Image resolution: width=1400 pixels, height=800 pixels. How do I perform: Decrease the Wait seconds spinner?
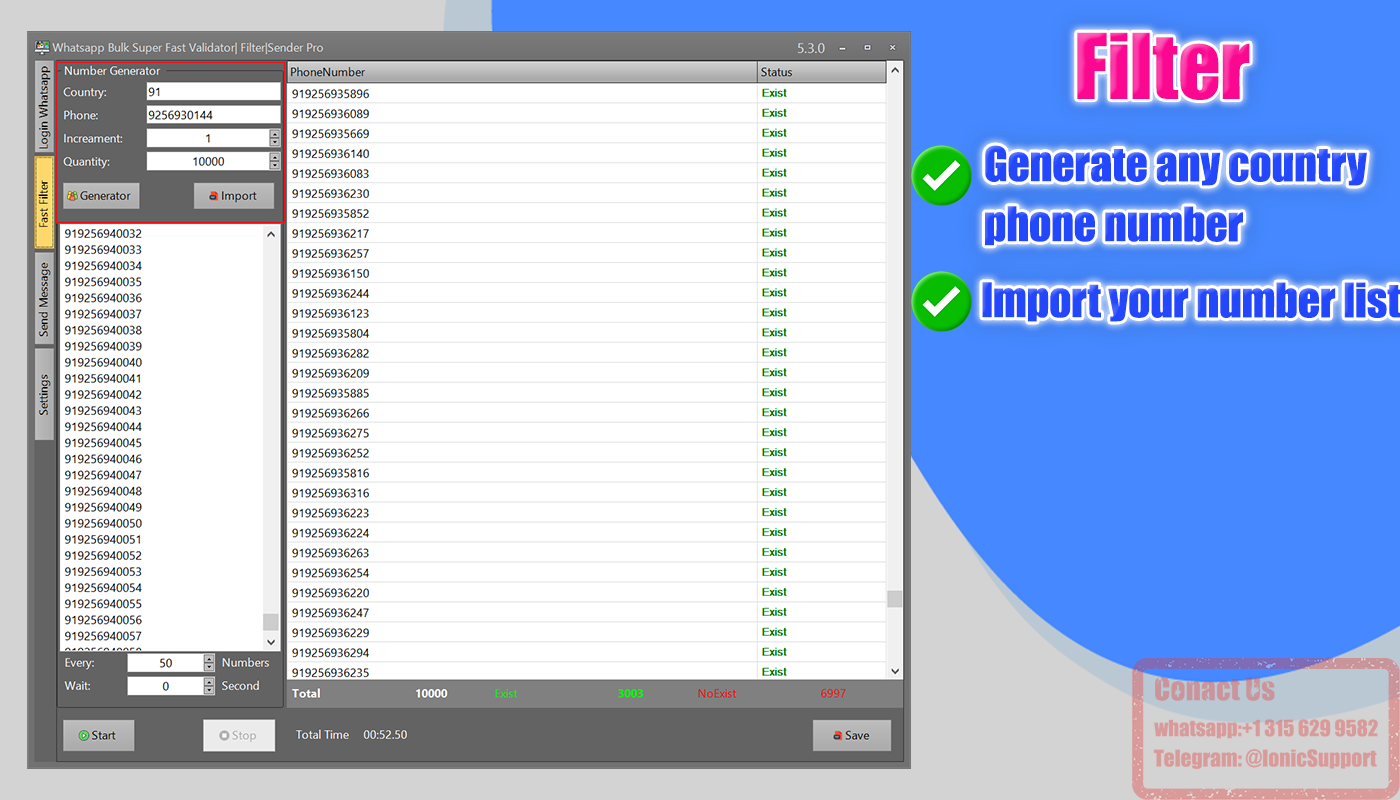pos(209,690)
